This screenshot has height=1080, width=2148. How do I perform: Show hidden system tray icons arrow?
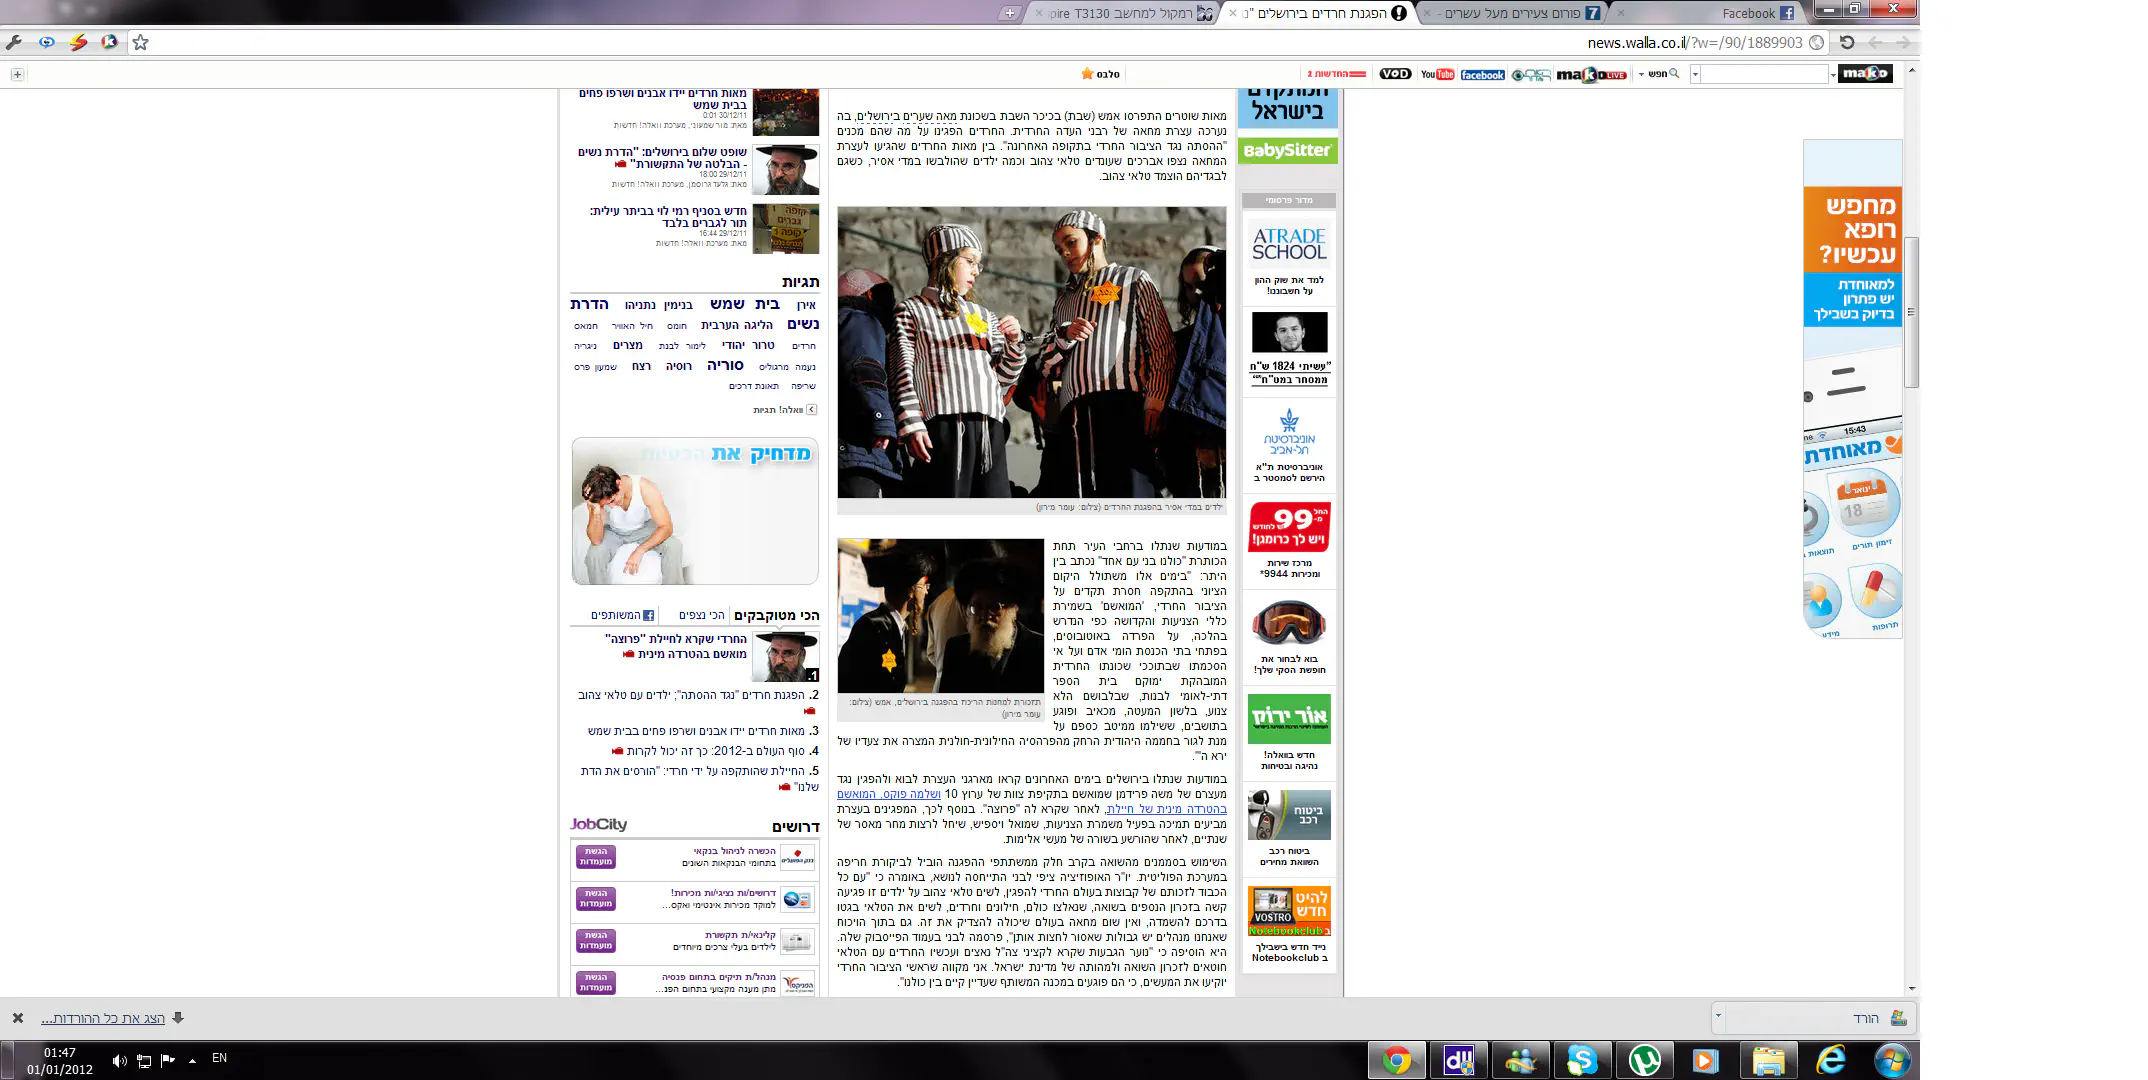(x=192, y=1060)
